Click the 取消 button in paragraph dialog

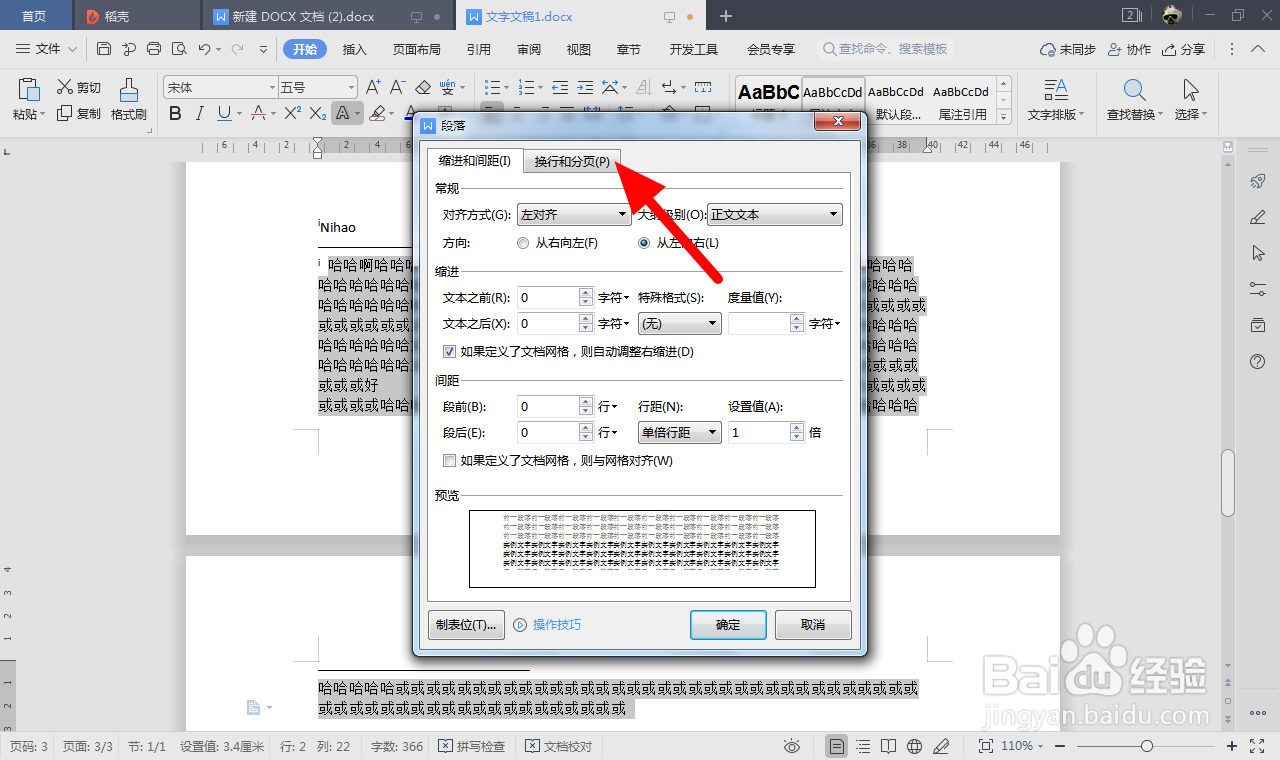point(813,625)
